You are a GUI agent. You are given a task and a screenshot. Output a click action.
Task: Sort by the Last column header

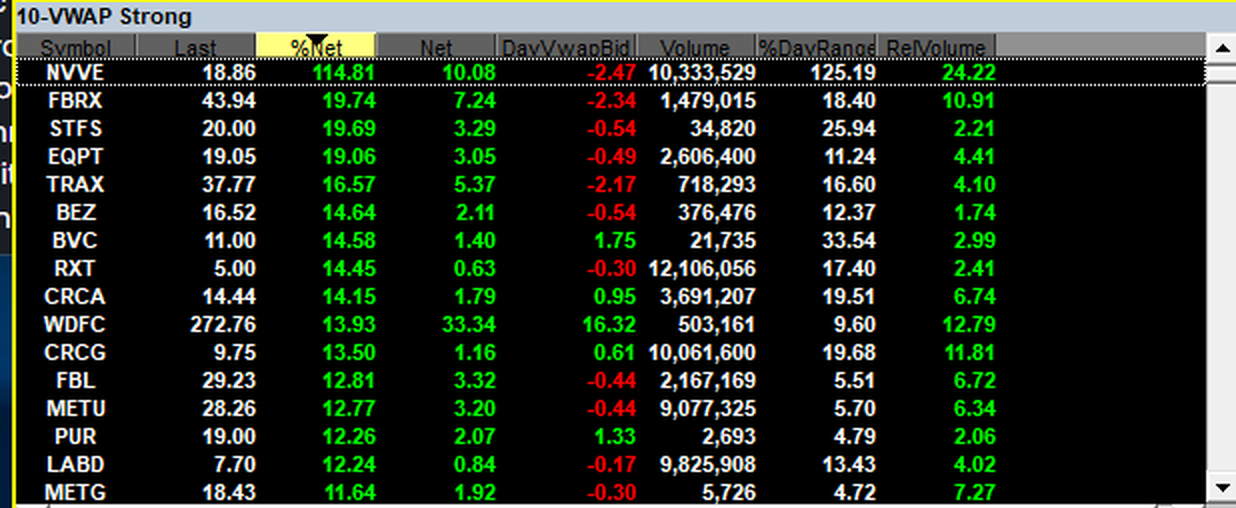pyautogui.click(x=195, y=46)
